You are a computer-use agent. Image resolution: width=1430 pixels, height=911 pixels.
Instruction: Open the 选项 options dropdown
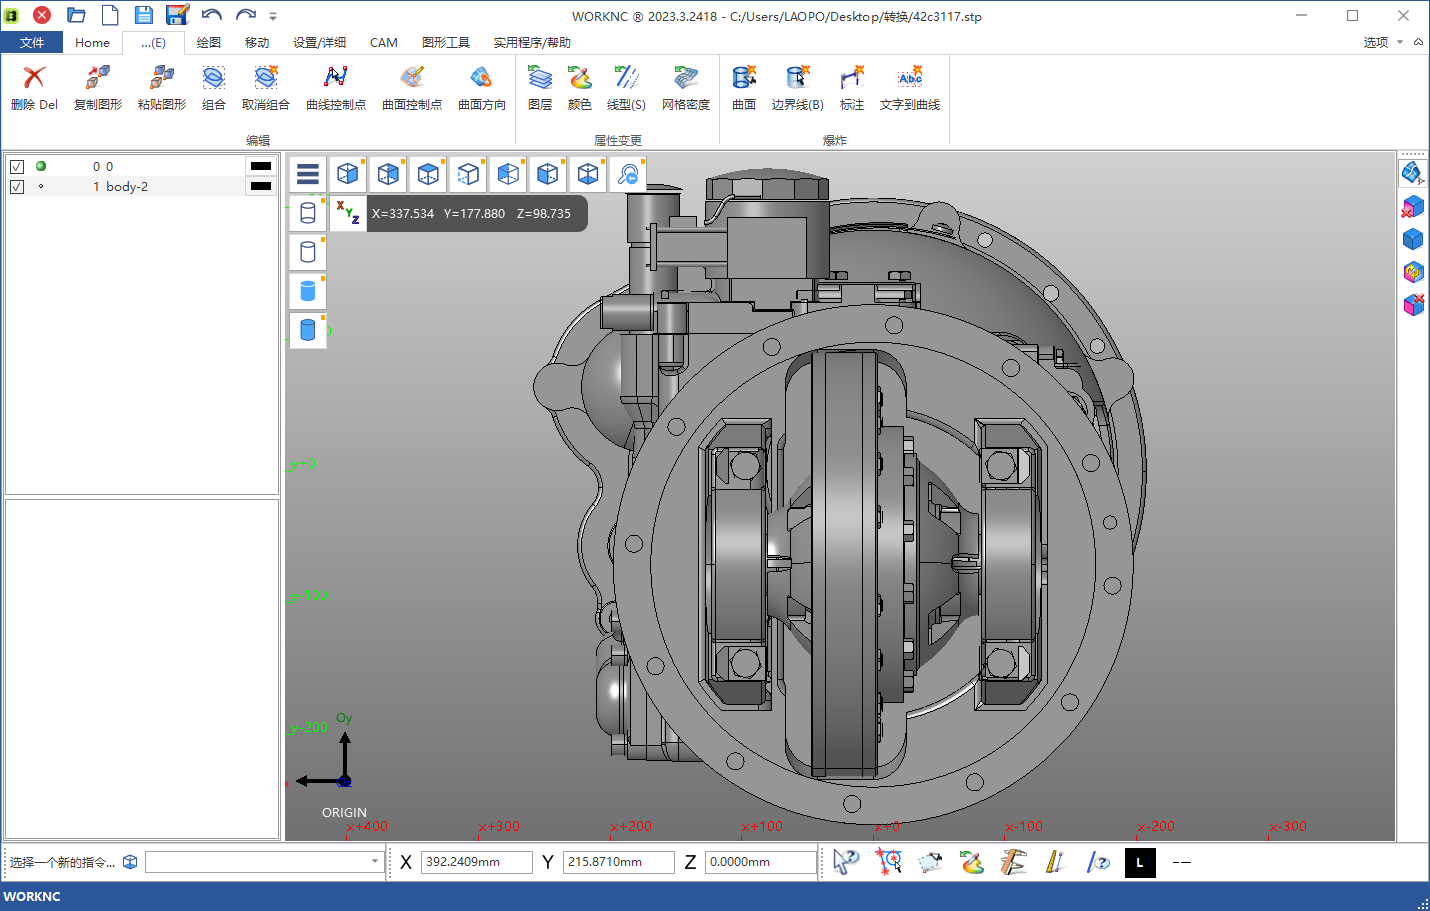click(1383, 42)
